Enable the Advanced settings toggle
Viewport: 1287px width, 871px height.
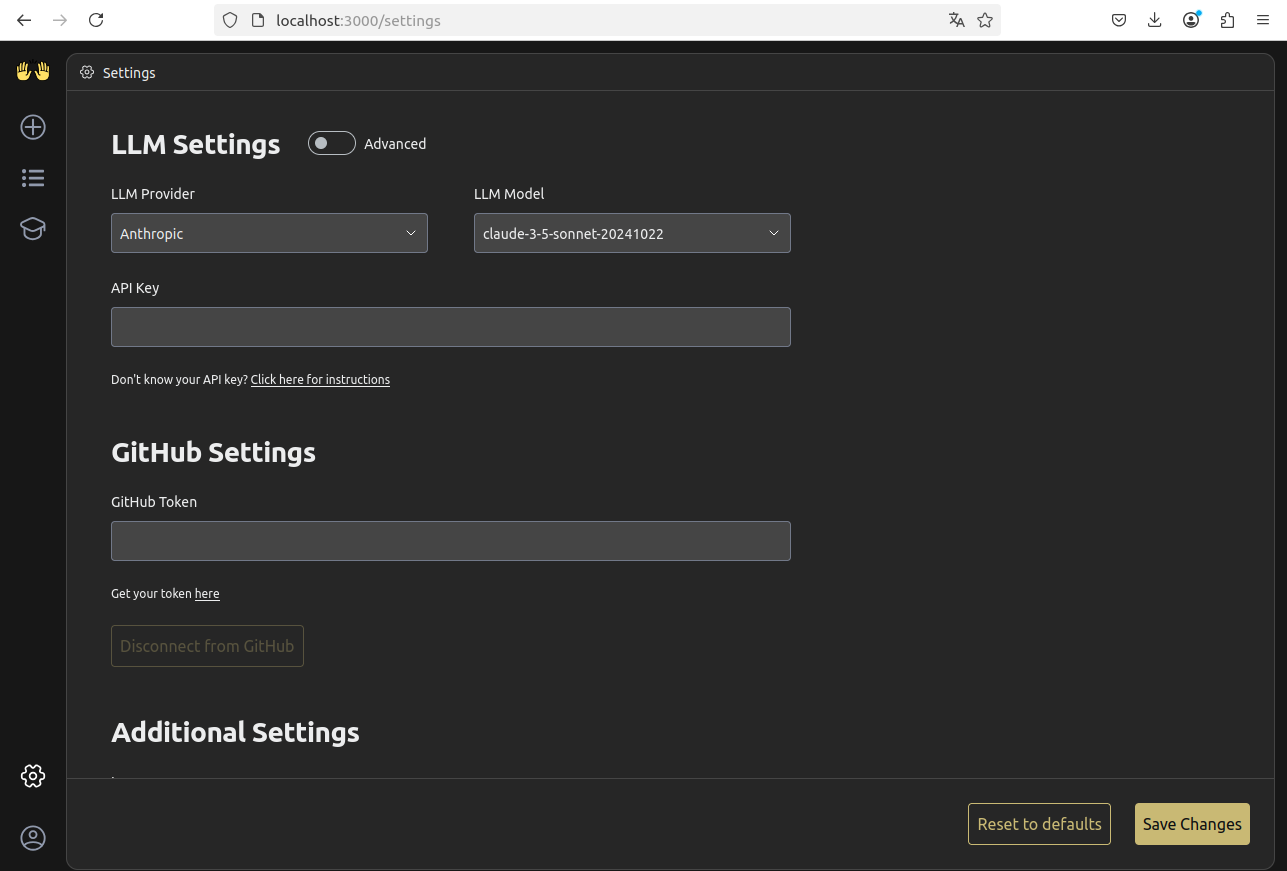[331, 143]
